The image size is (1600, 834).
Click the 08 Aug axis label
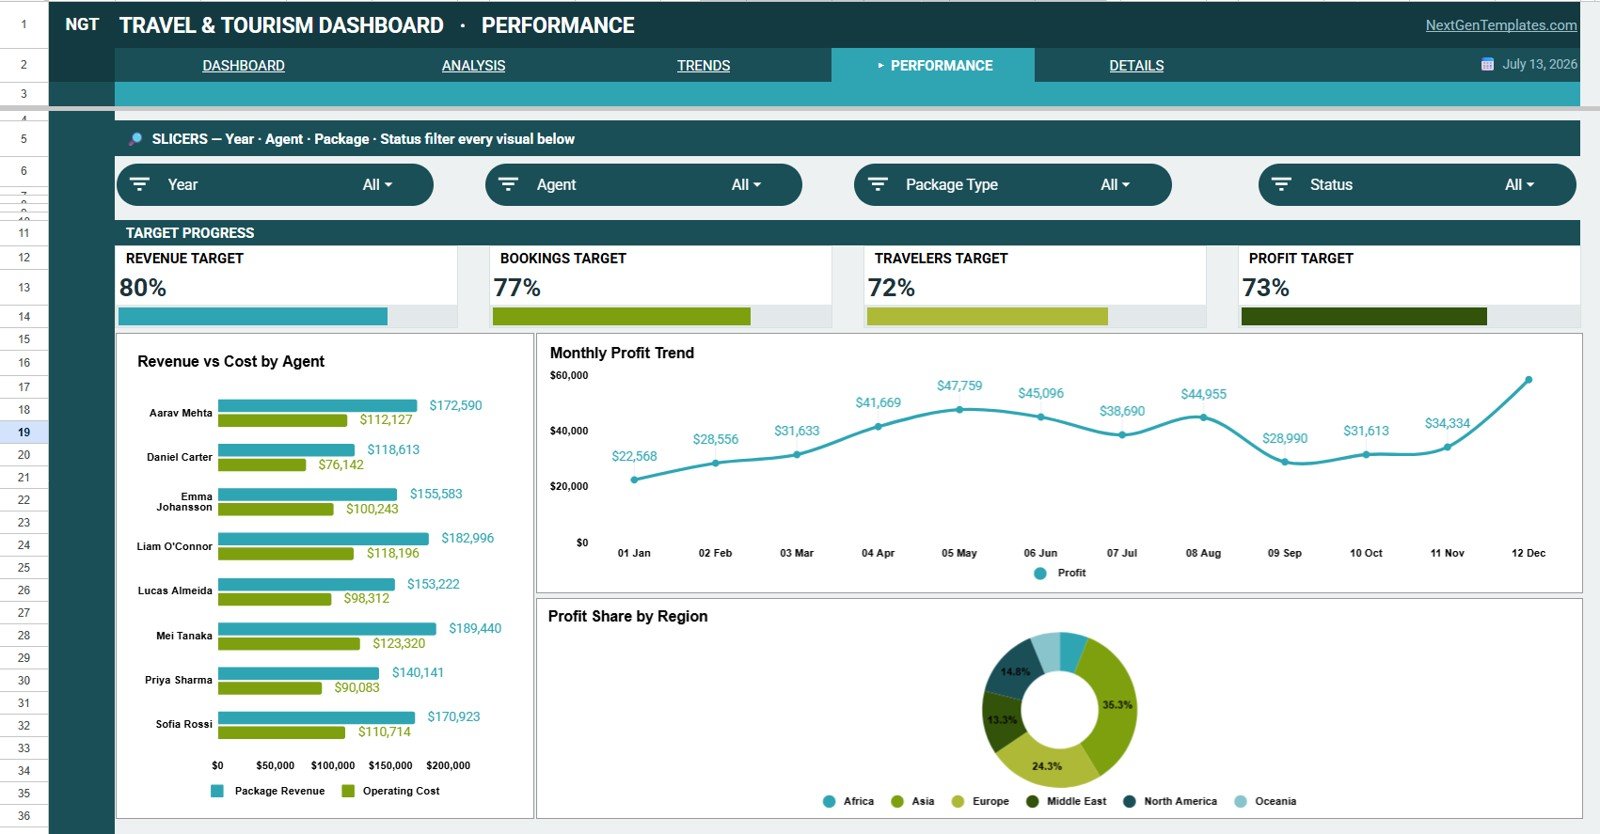coord(1203,553)
